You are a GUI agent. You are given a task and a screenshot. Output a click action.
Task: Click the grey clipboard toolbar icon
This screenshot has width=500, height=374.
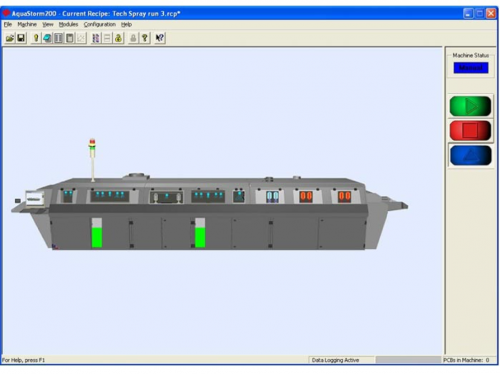click(70, 38)
